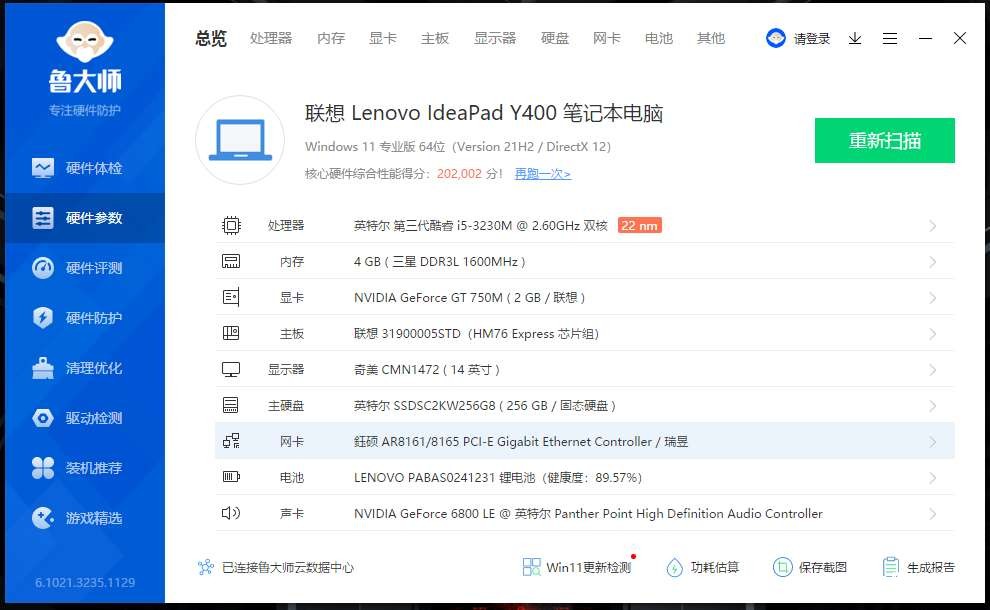Click the 22 nm badge
Screen dimensions: 990x610
(640, 225)
